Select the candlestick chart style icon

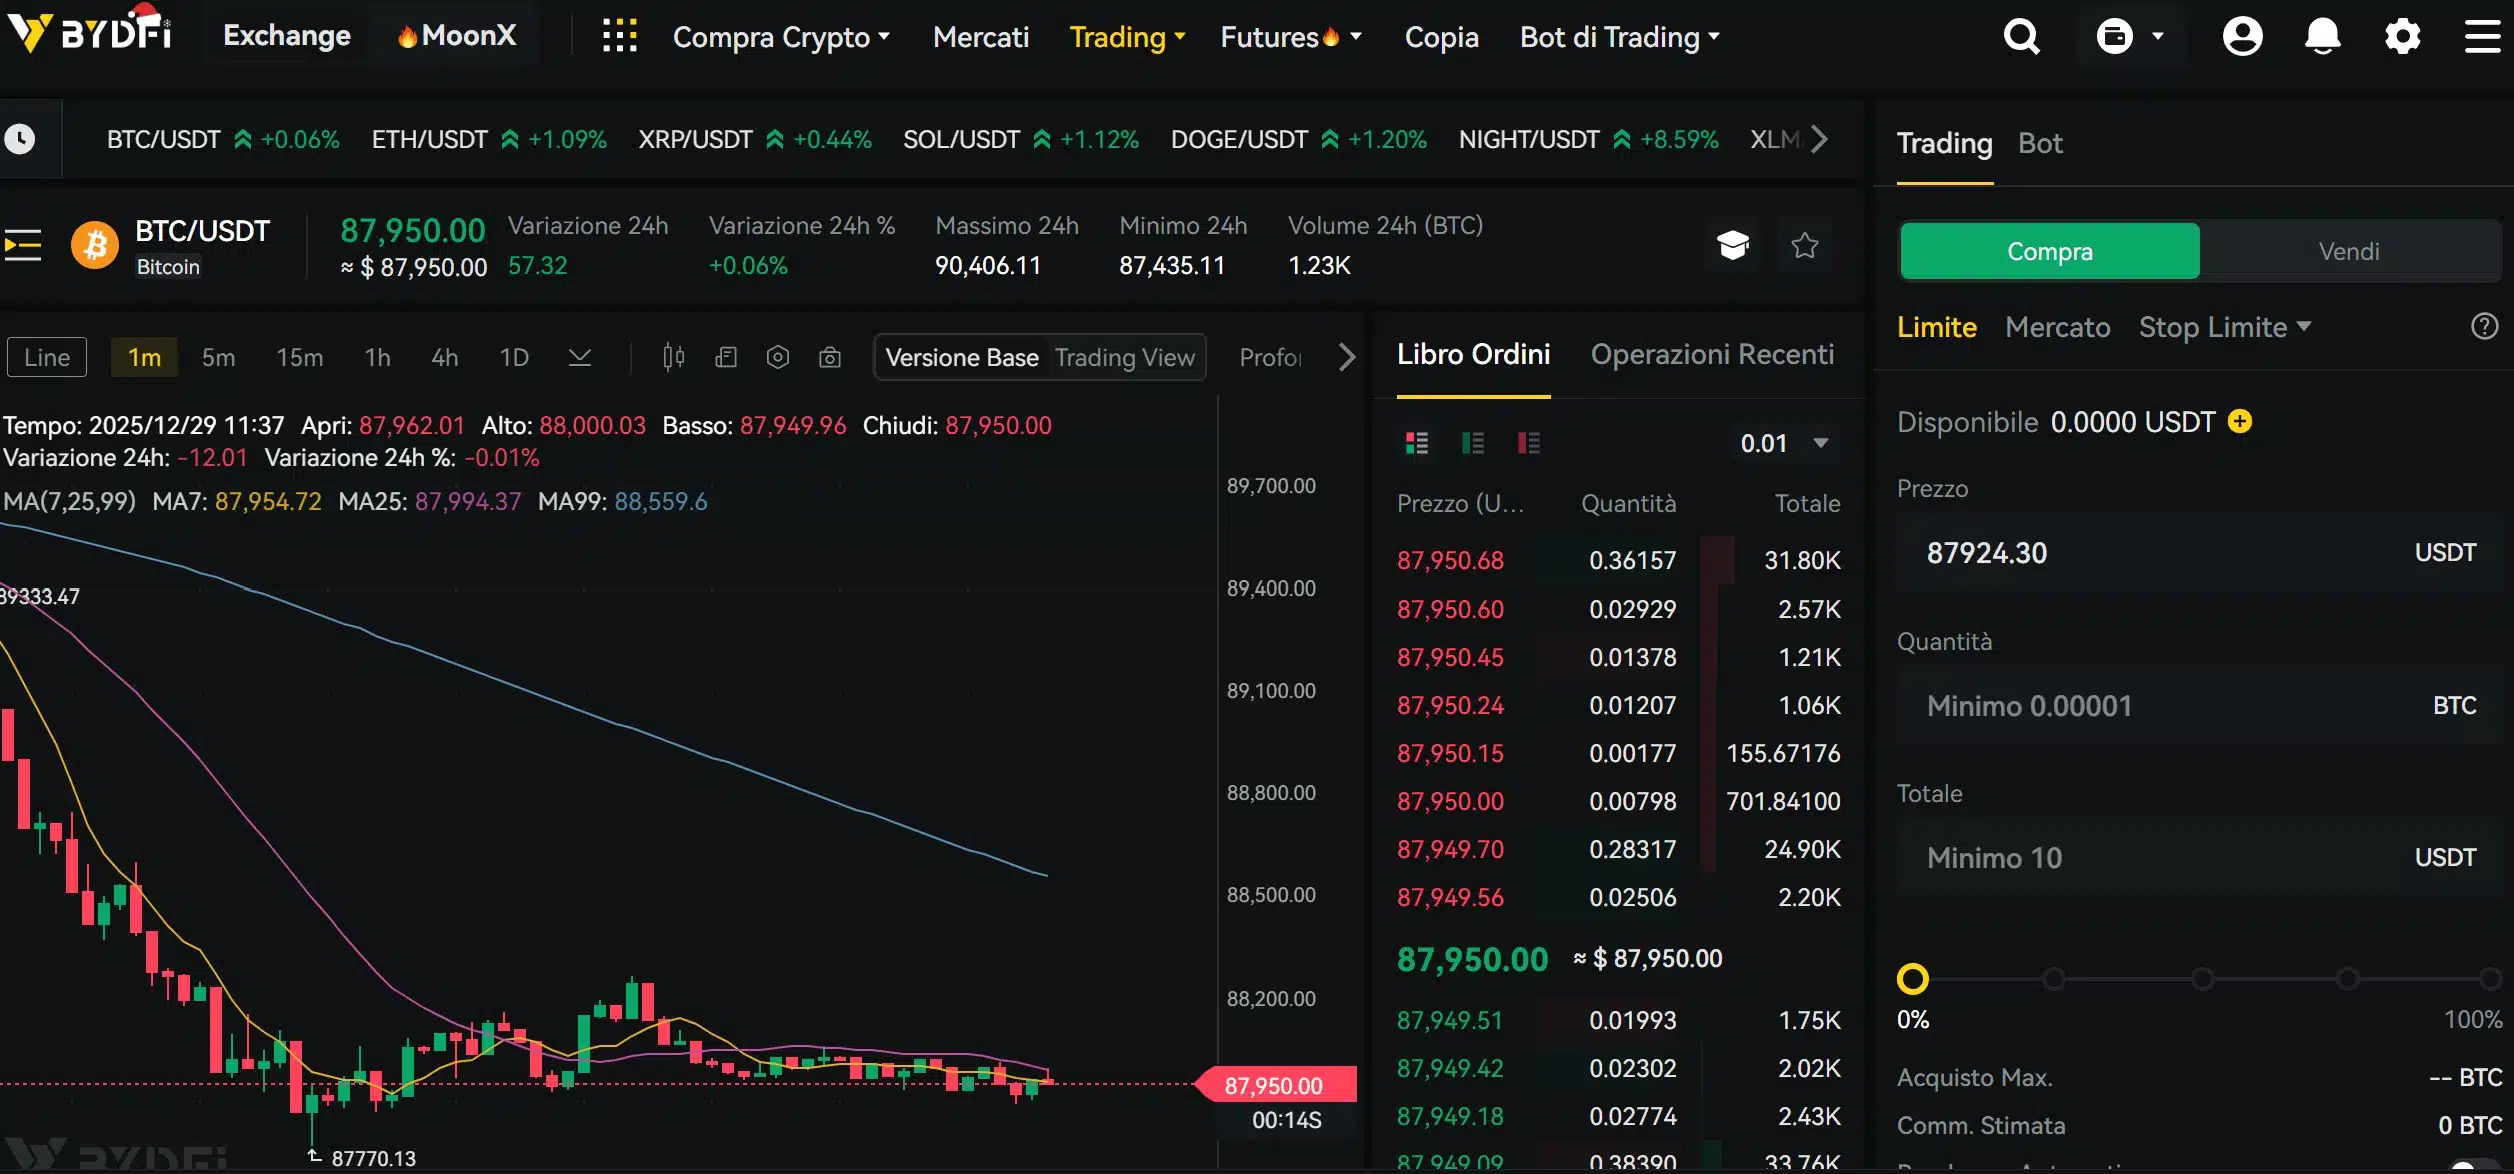tap(671, 357)
